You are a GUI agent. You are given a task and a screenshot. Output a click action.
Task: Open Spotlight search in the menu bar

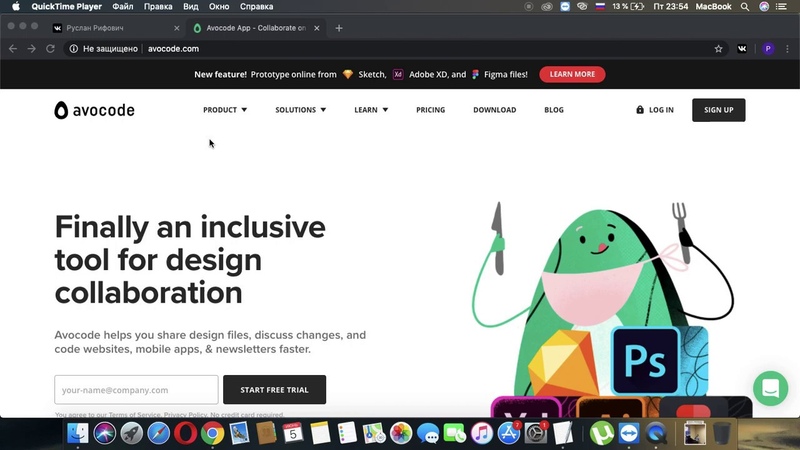[x=745, y=7]
